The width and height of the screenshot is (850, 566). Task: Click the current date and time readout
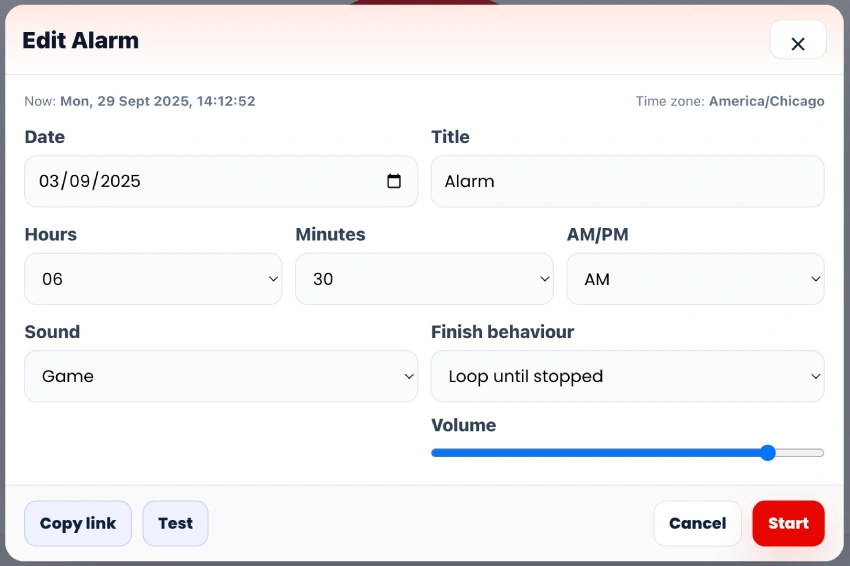pyautogui.click(x=157, y=101)
